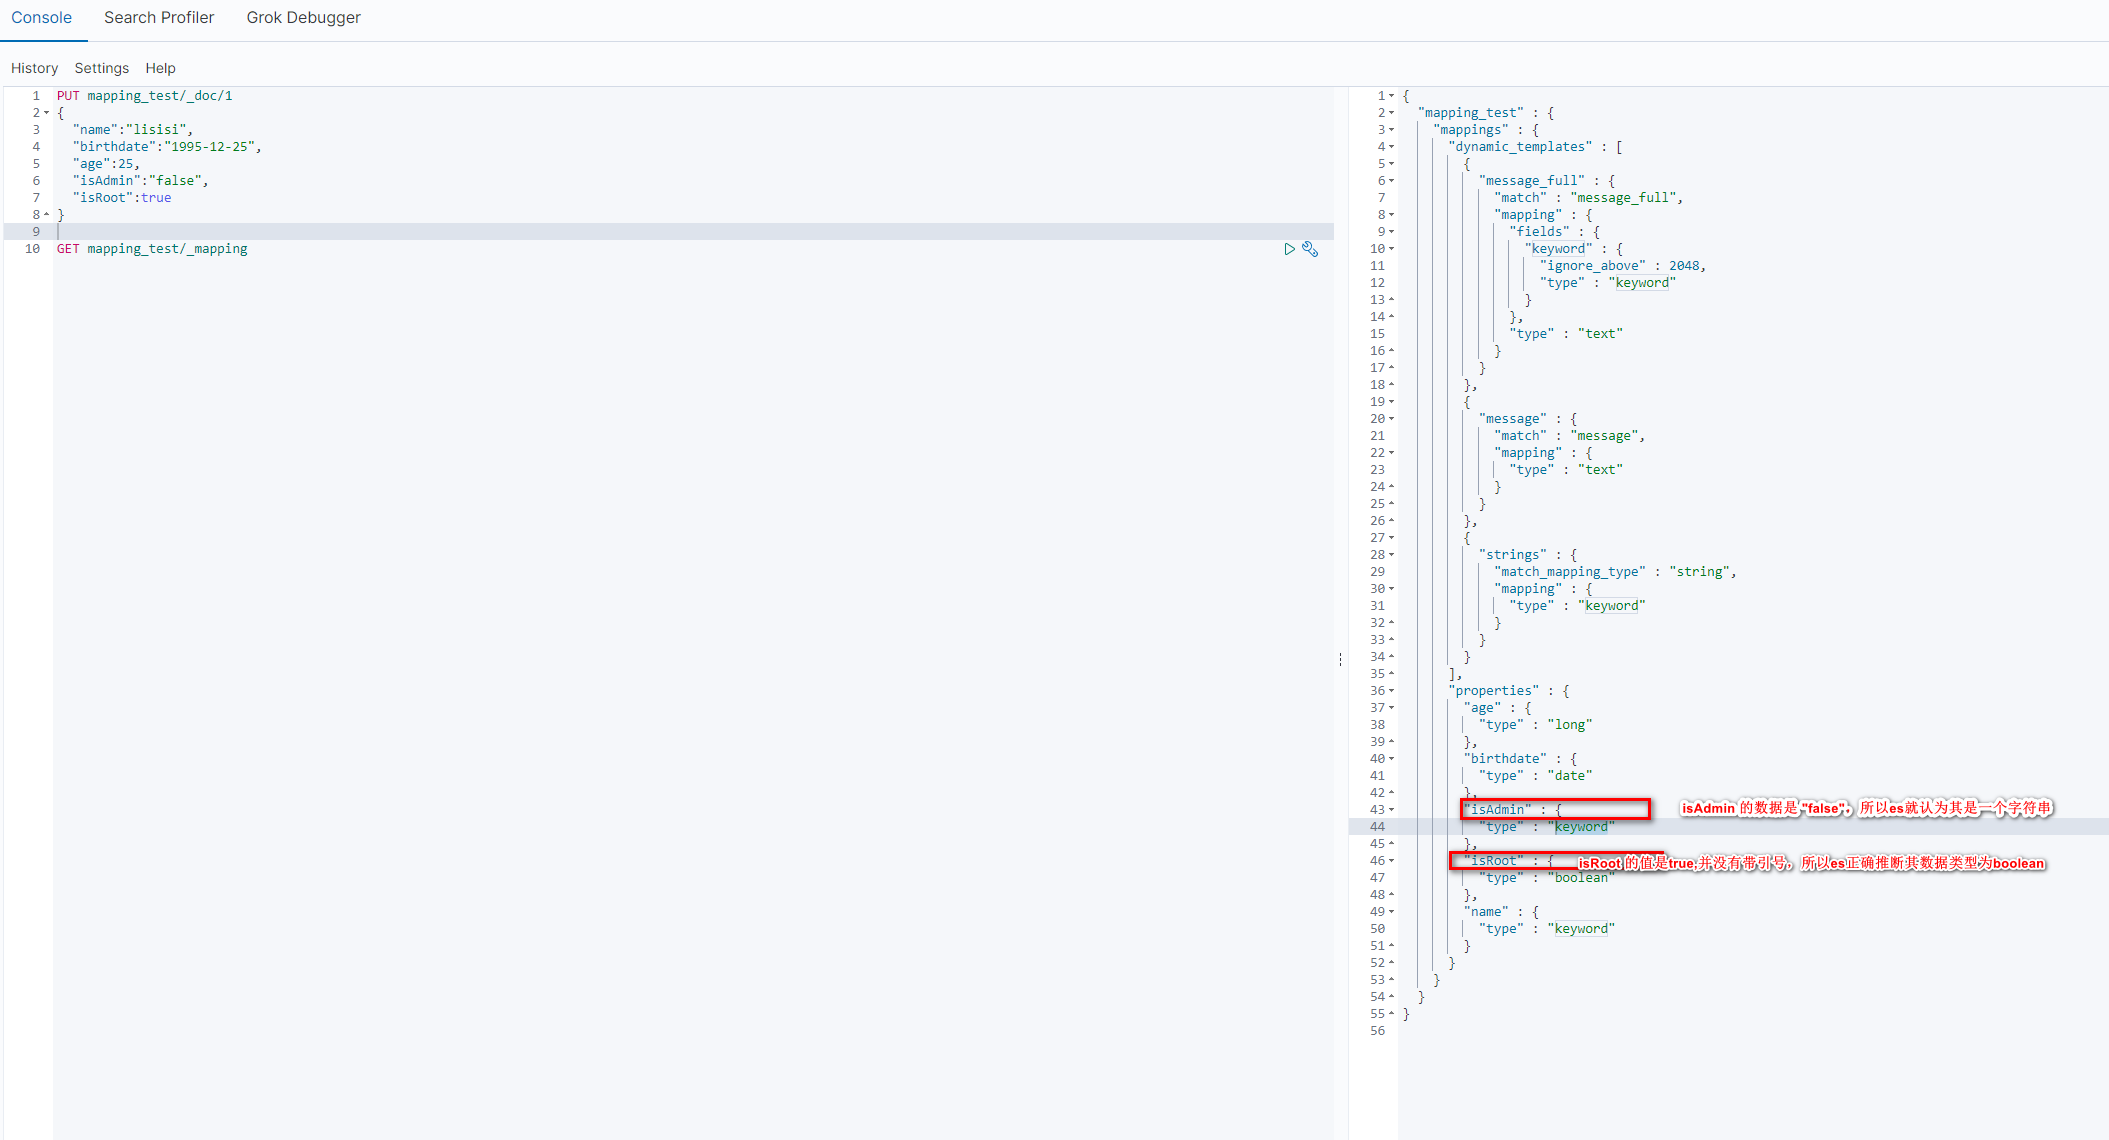Collapse the PUT request body in the editor
This screenshot has width=2109, height=1140.
click(x=46, y=112)
